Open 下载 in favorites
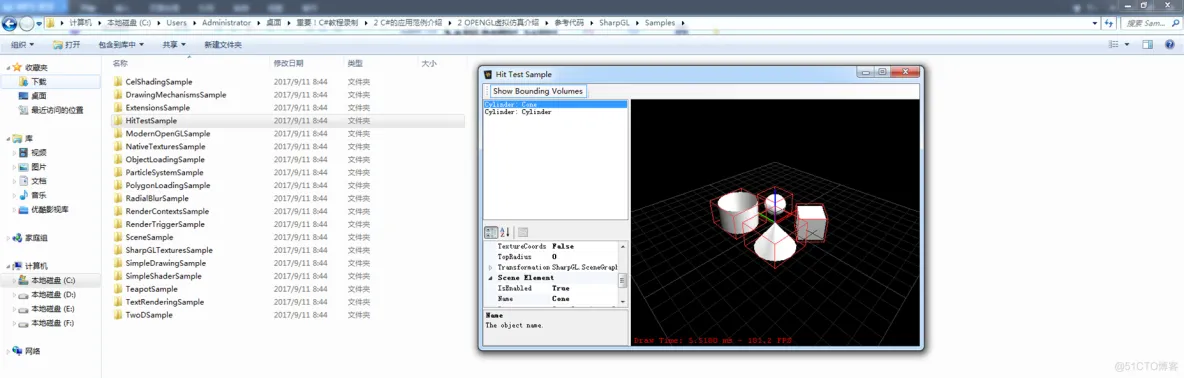 point(39,81)
